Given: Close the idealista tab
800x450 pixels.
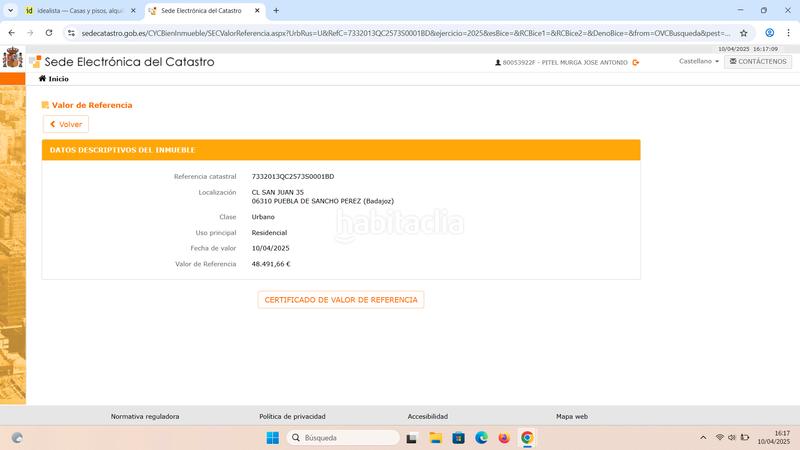Looking at the screenshot, I should click(x=133, y=10).
